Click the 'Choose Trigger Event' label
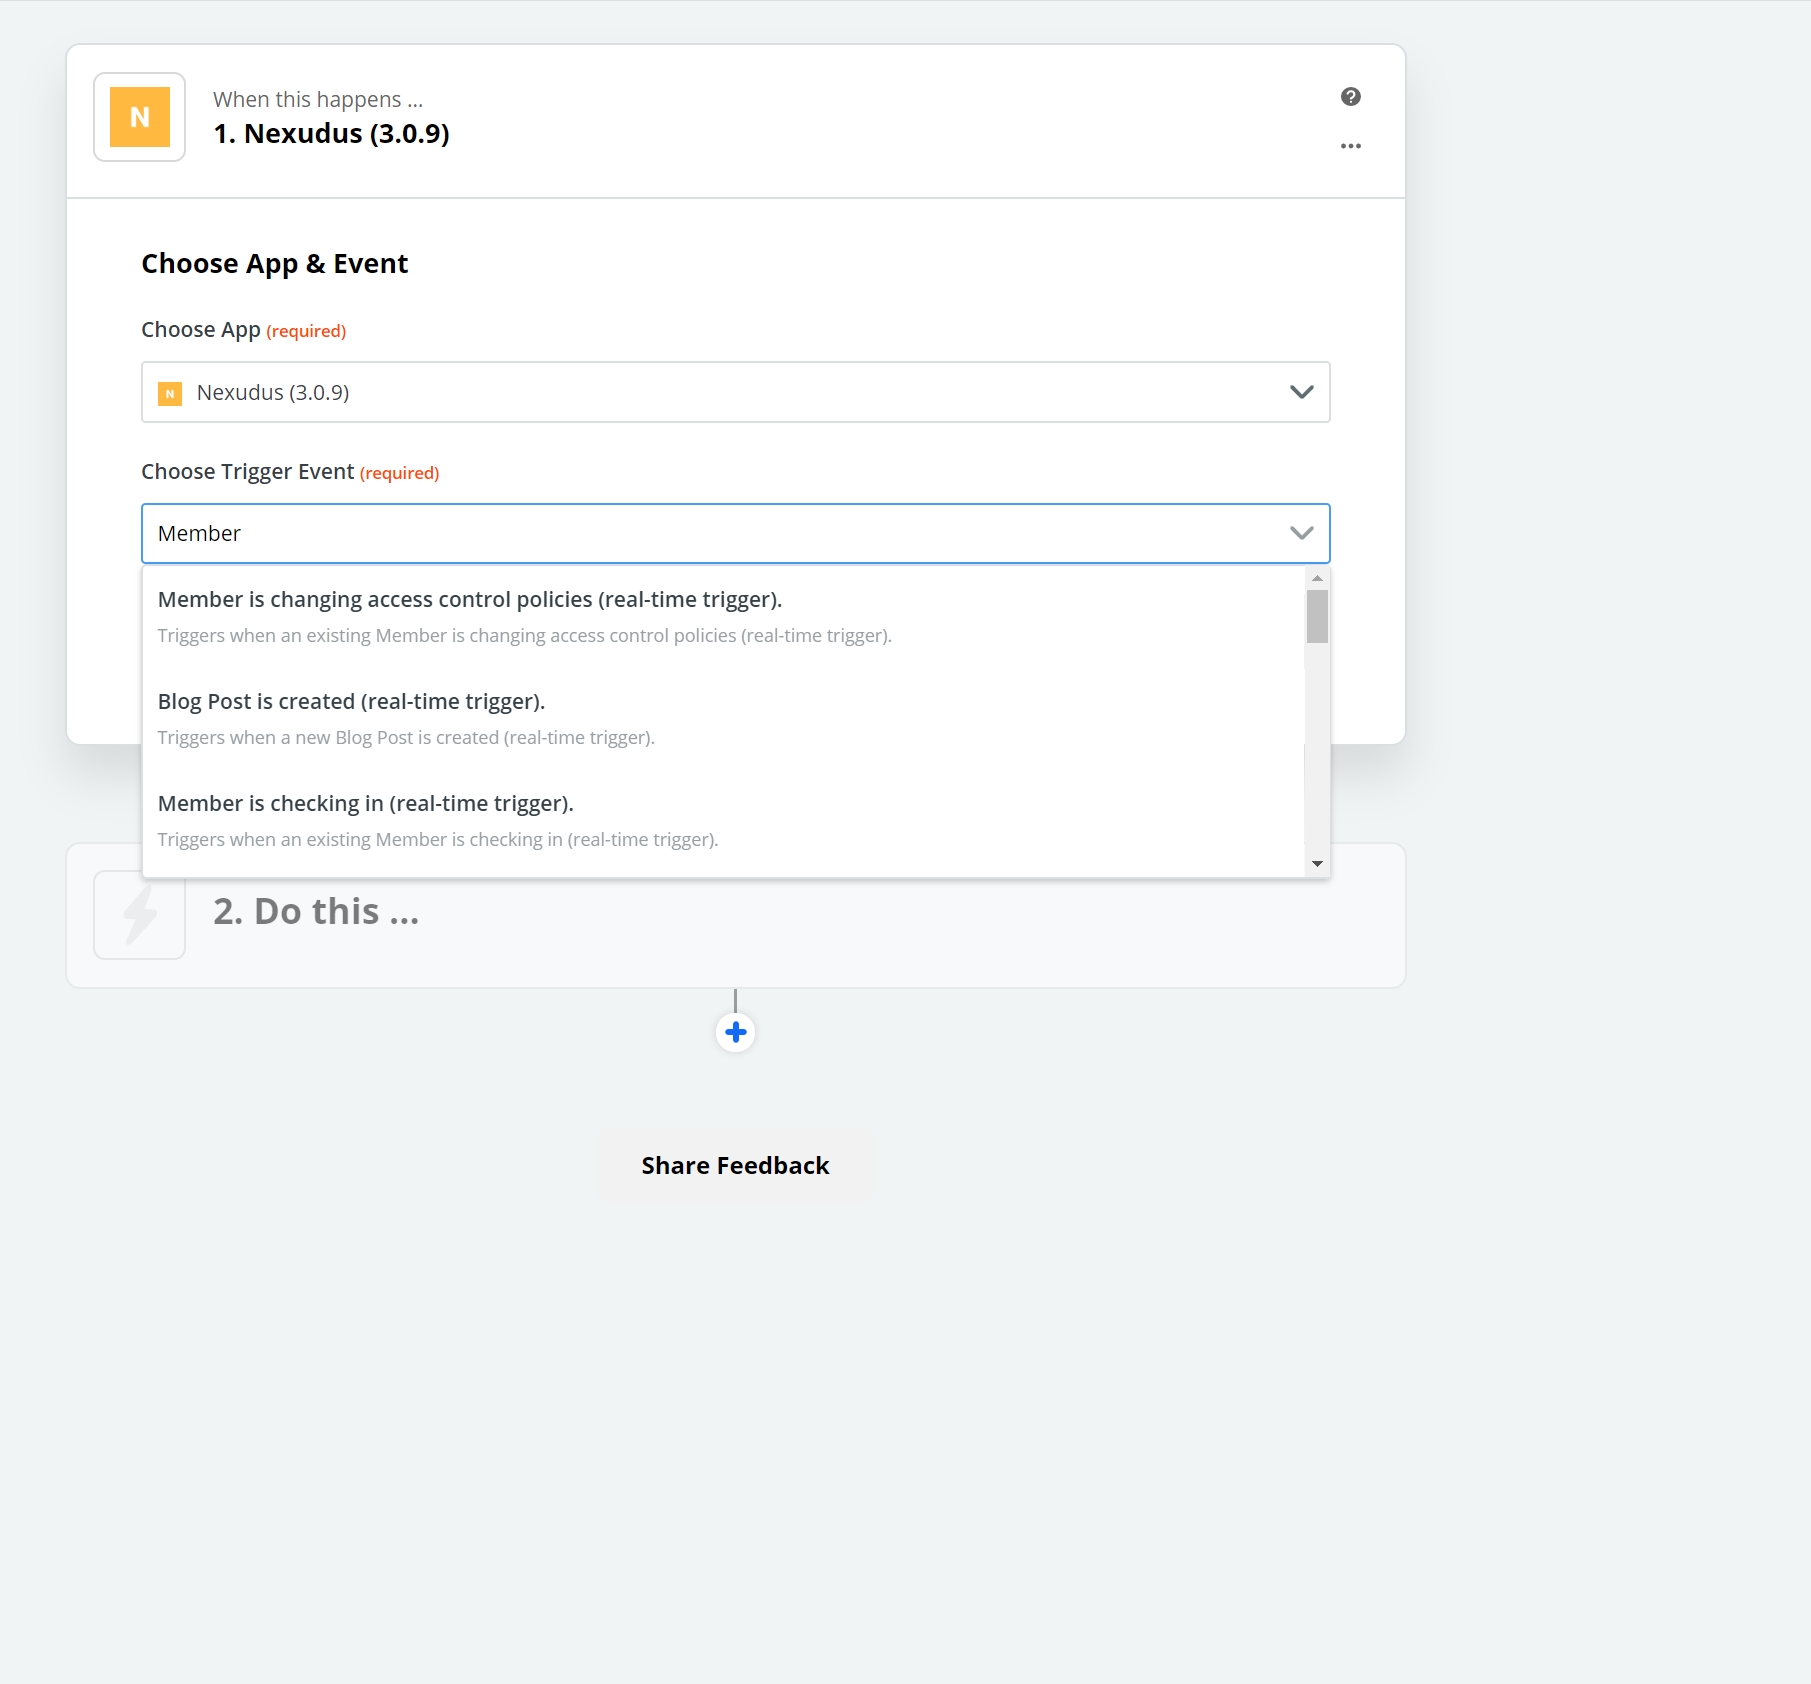The image size is (1811, 1684). pyautogui.click(x=247, y=472)
